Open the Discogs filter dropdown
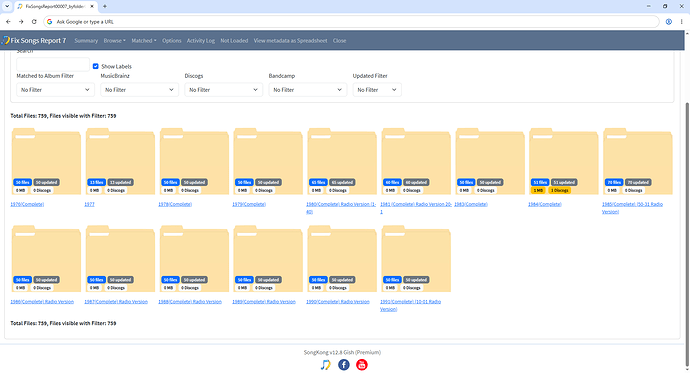 pyautogui.click(x=223, y=90)
